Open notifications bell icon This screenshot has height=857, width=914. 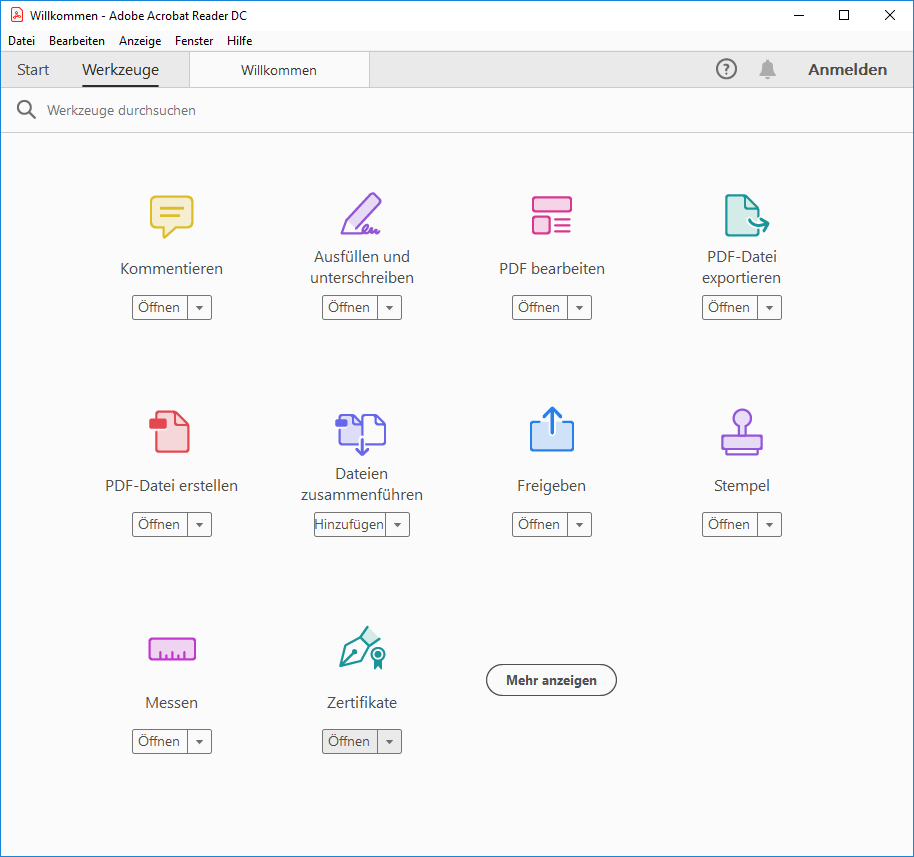[767, 69]
